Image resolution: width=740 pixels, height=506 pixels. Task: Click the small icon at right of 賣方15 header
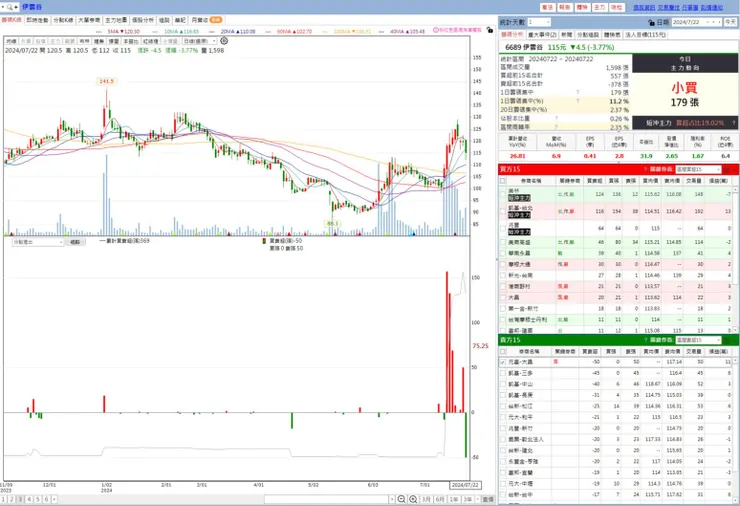[727, 340]
